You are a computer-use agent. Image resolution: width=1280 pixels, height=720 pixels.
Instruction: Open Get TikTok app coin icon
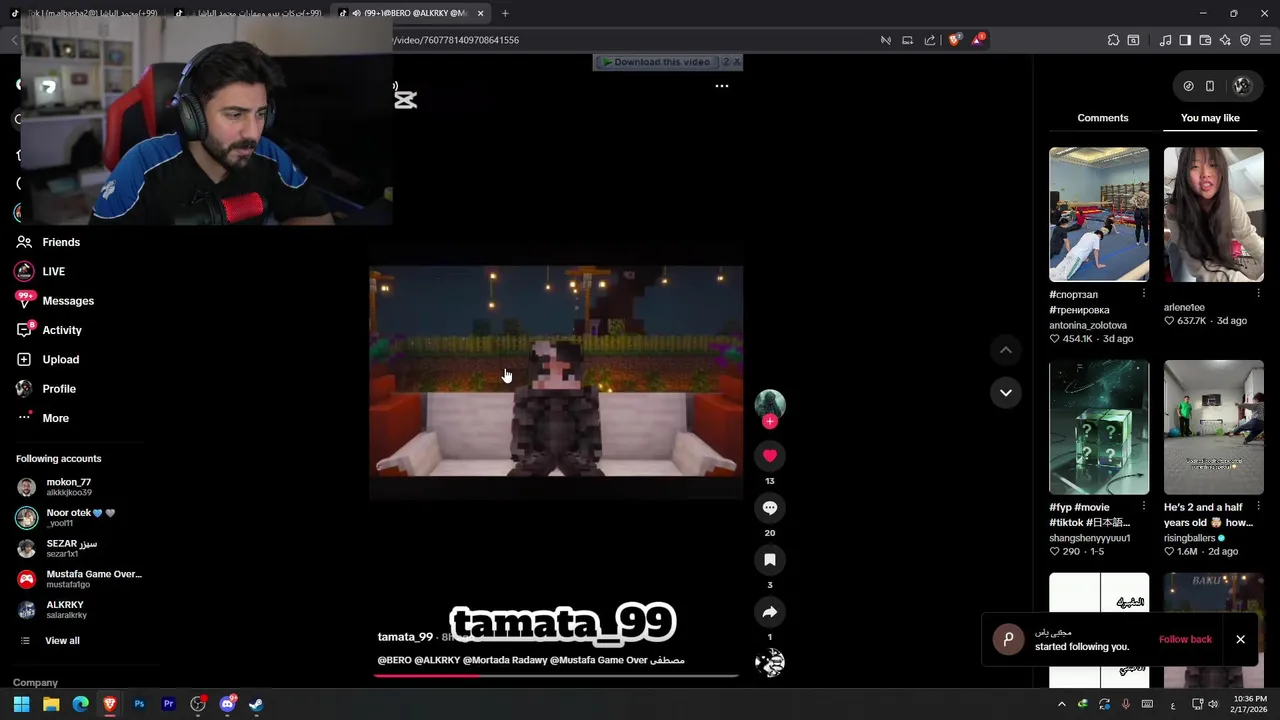pyautogui.click(x=1188, y=86)
